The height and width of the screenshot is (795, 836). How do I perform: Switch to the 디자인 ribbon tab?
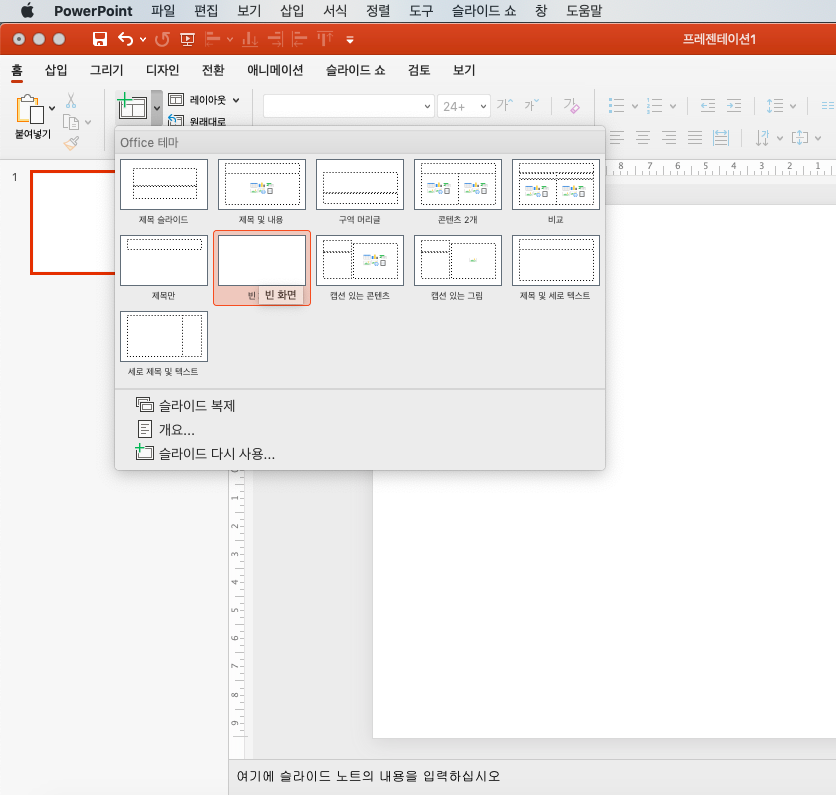(x=163, y=70)
